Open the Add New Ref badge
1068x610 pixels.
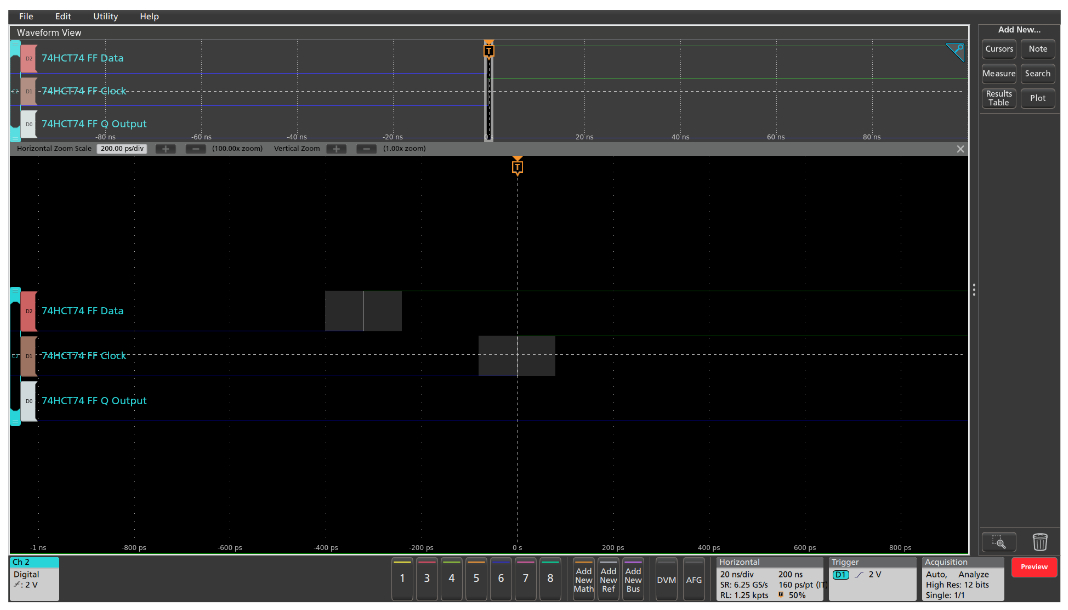tap(609, 576)
